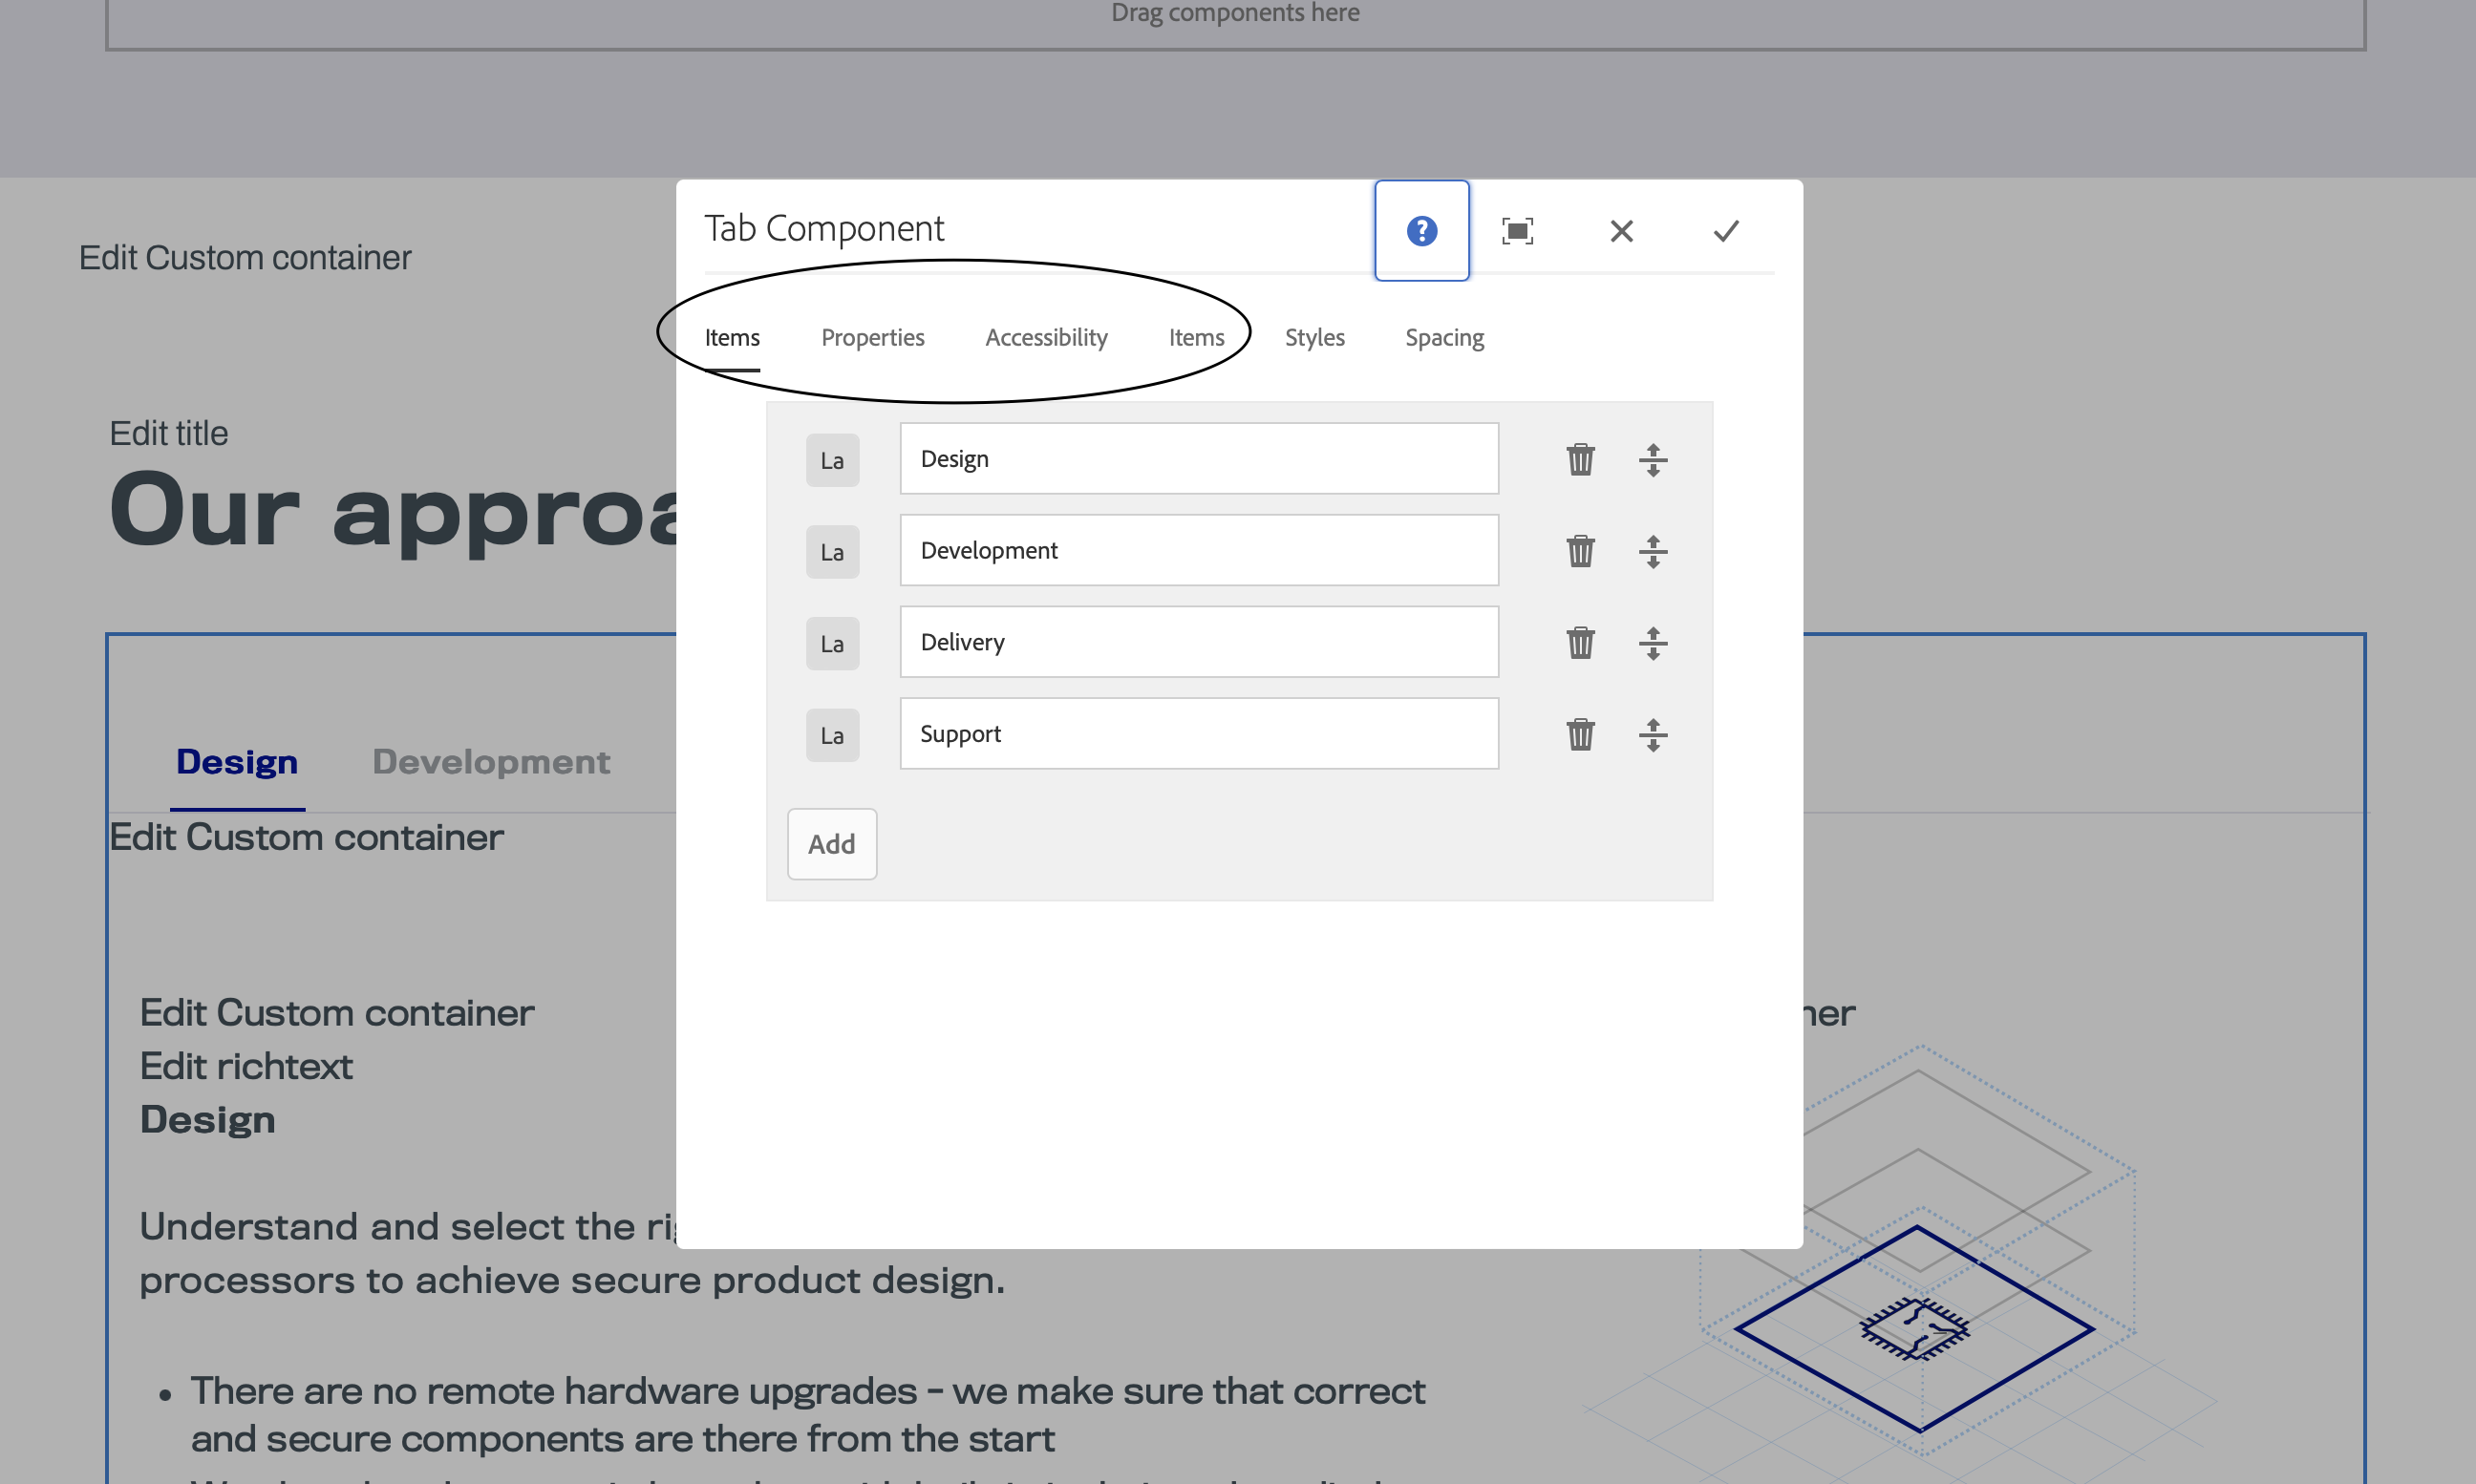
Task: Reorder the Delivery item using its move handle
Action: click(1653, 643)
